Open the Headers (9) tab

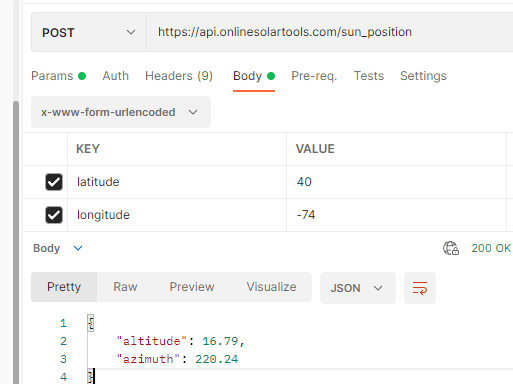(x=179, y=76)
